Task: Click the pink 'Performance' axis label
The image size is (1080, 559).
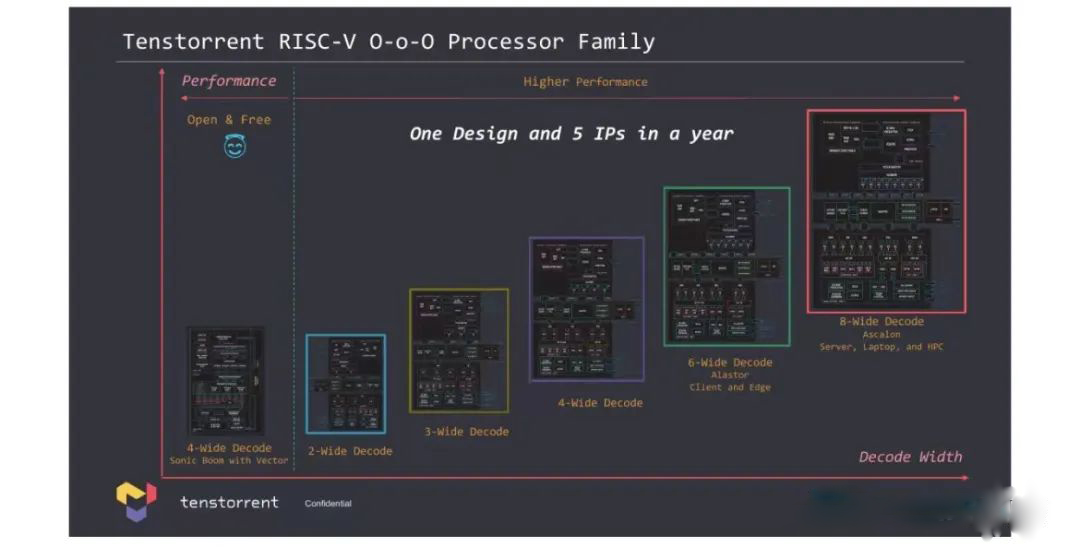Action: tap(229, 81)
